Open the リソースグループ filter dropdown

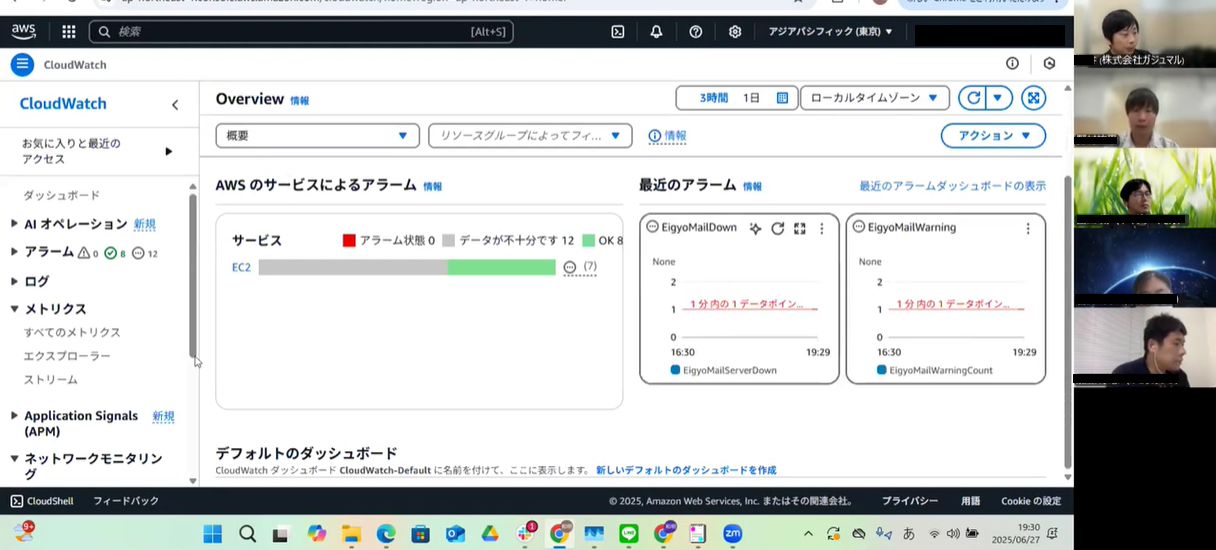click(x=530, y=136)
